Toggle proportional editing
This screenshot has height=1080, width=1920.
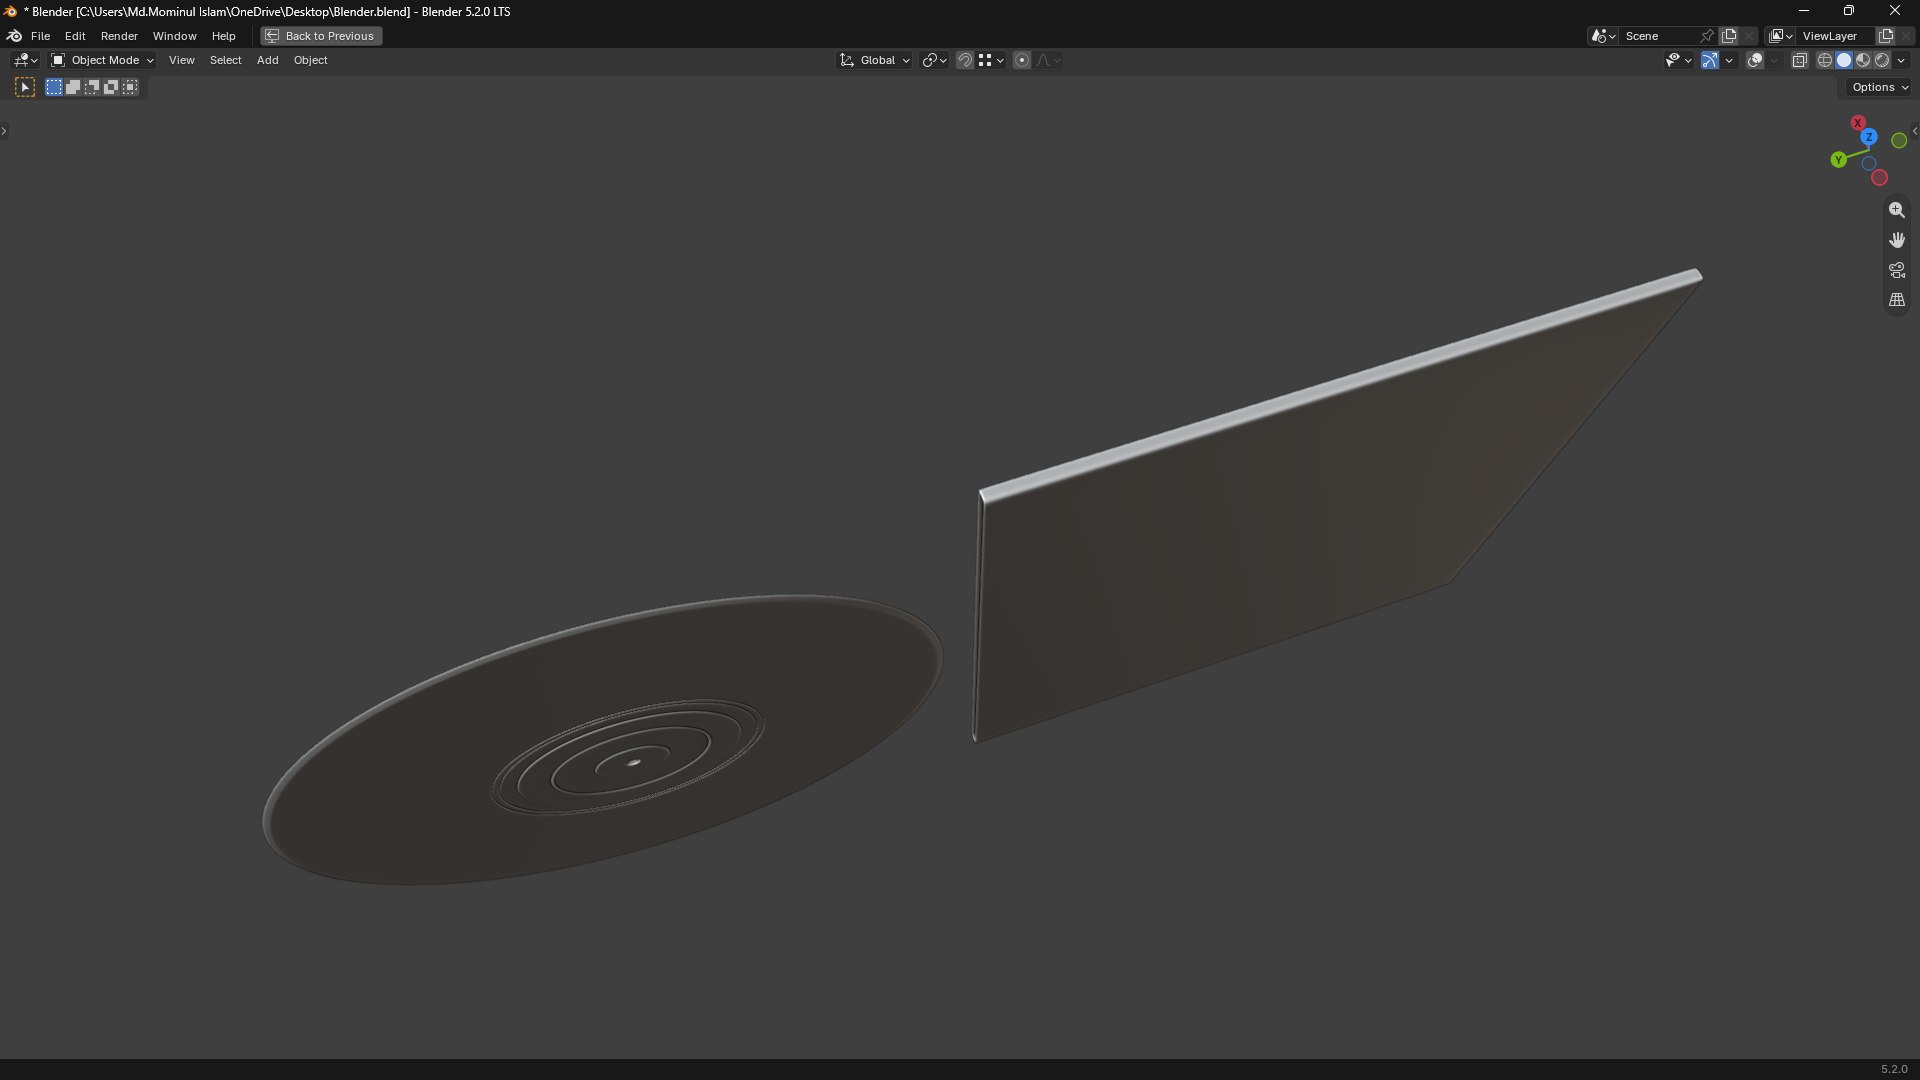(1022, 60)
